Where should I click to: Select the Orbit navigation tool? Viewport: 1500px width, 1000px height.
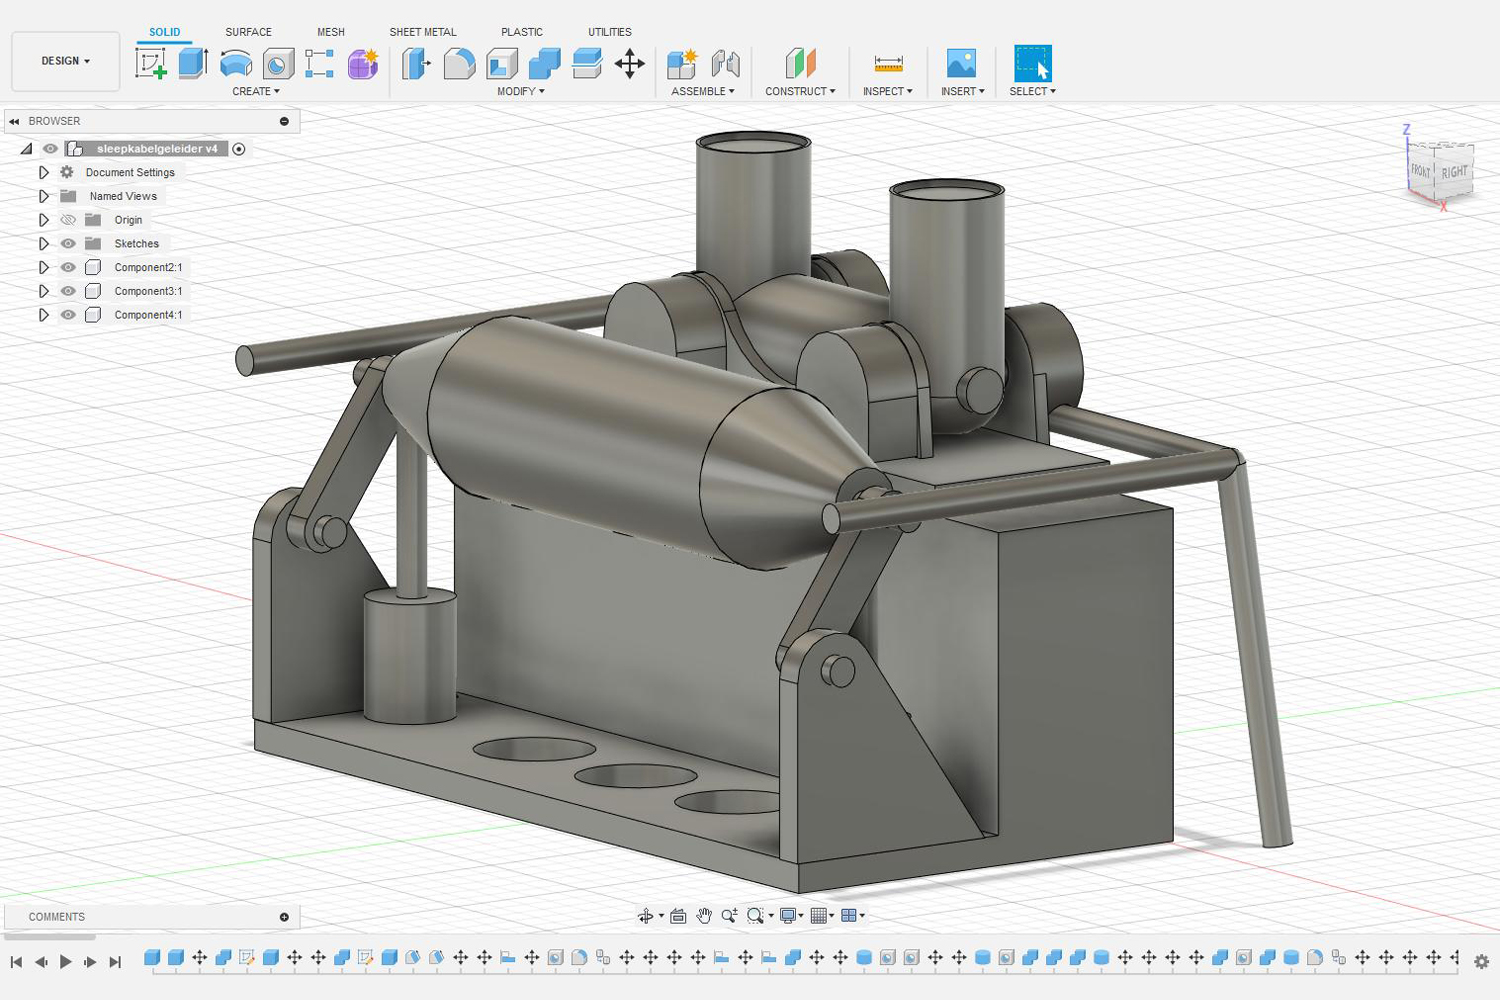(646, 916)
